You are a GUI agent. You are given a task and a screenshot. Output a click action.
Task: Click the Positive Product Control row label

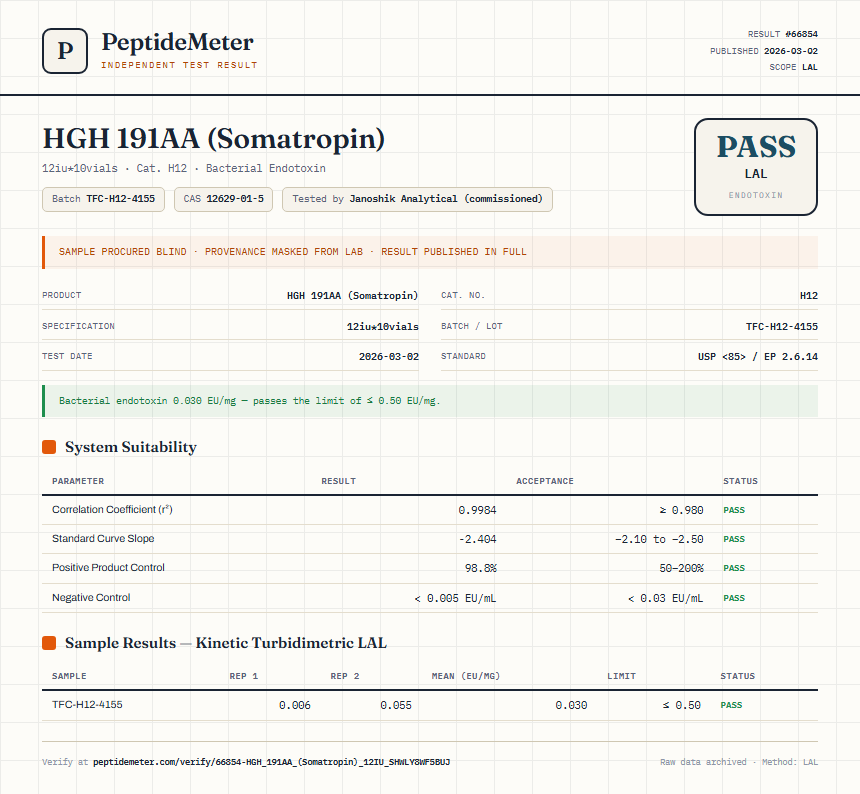tap(108, 568)
